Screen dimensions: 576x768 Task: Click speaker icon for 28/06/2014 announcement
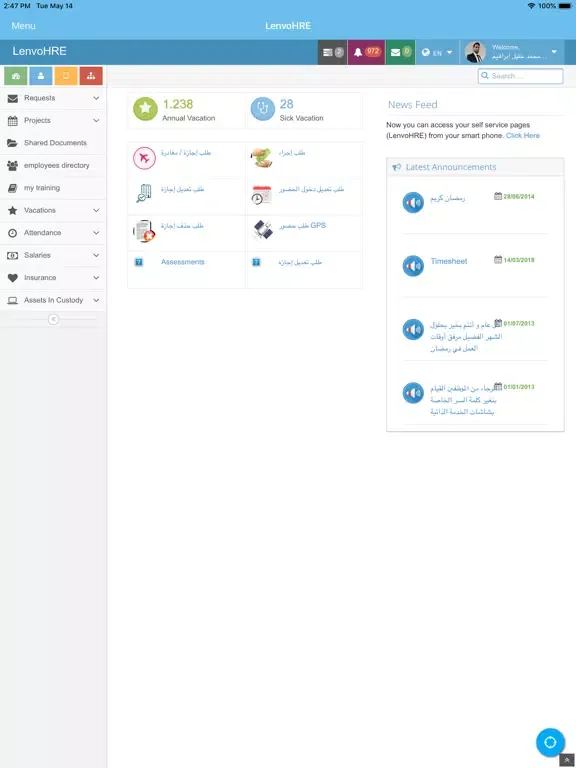(x=413, y=203)
